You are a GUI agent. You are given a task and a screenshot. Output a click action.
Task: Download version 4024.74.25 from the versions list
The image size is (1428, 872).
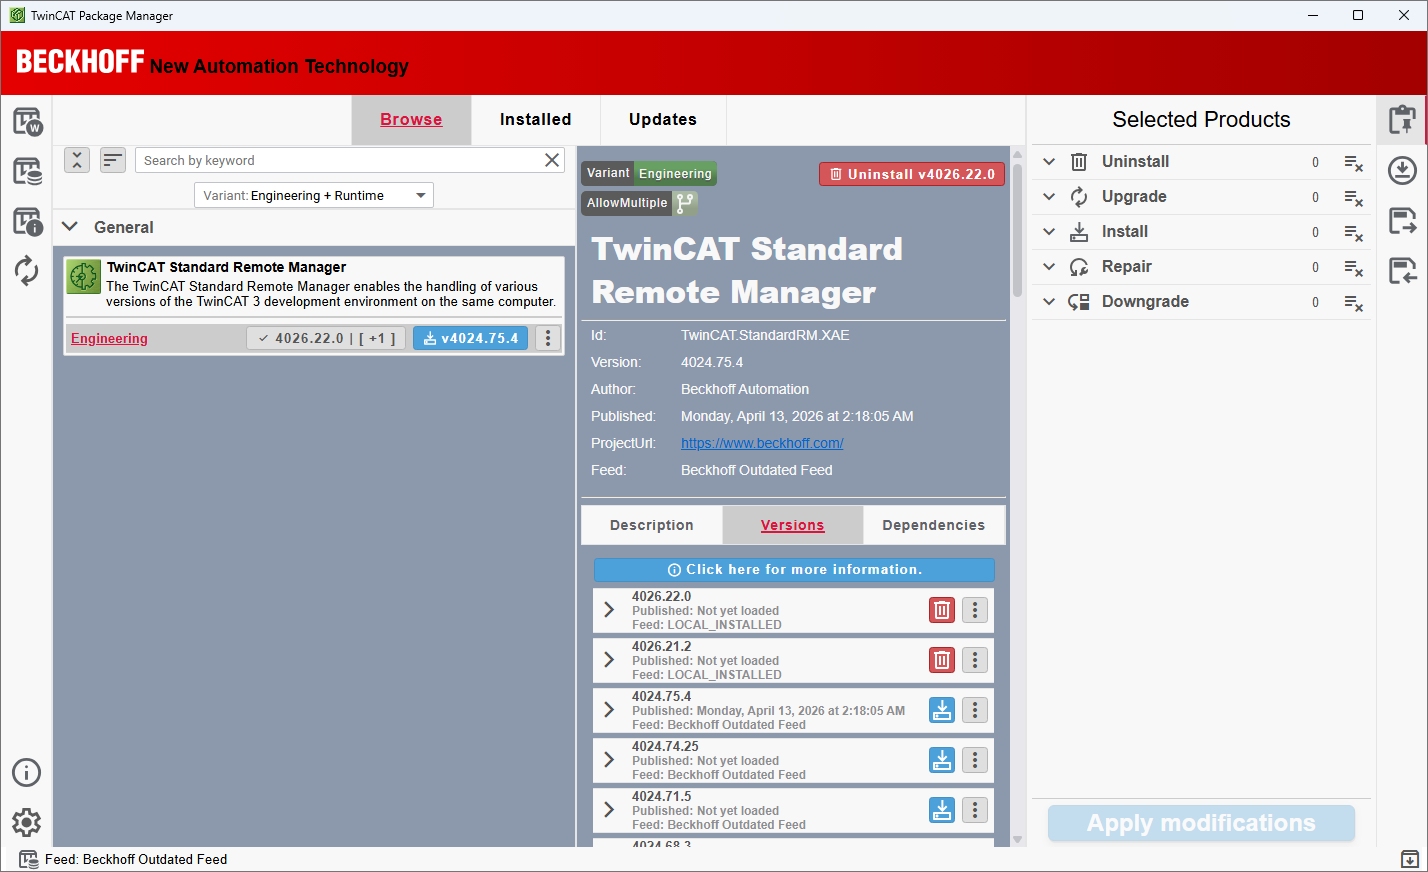pyautogui.click(x=942, y=760)
